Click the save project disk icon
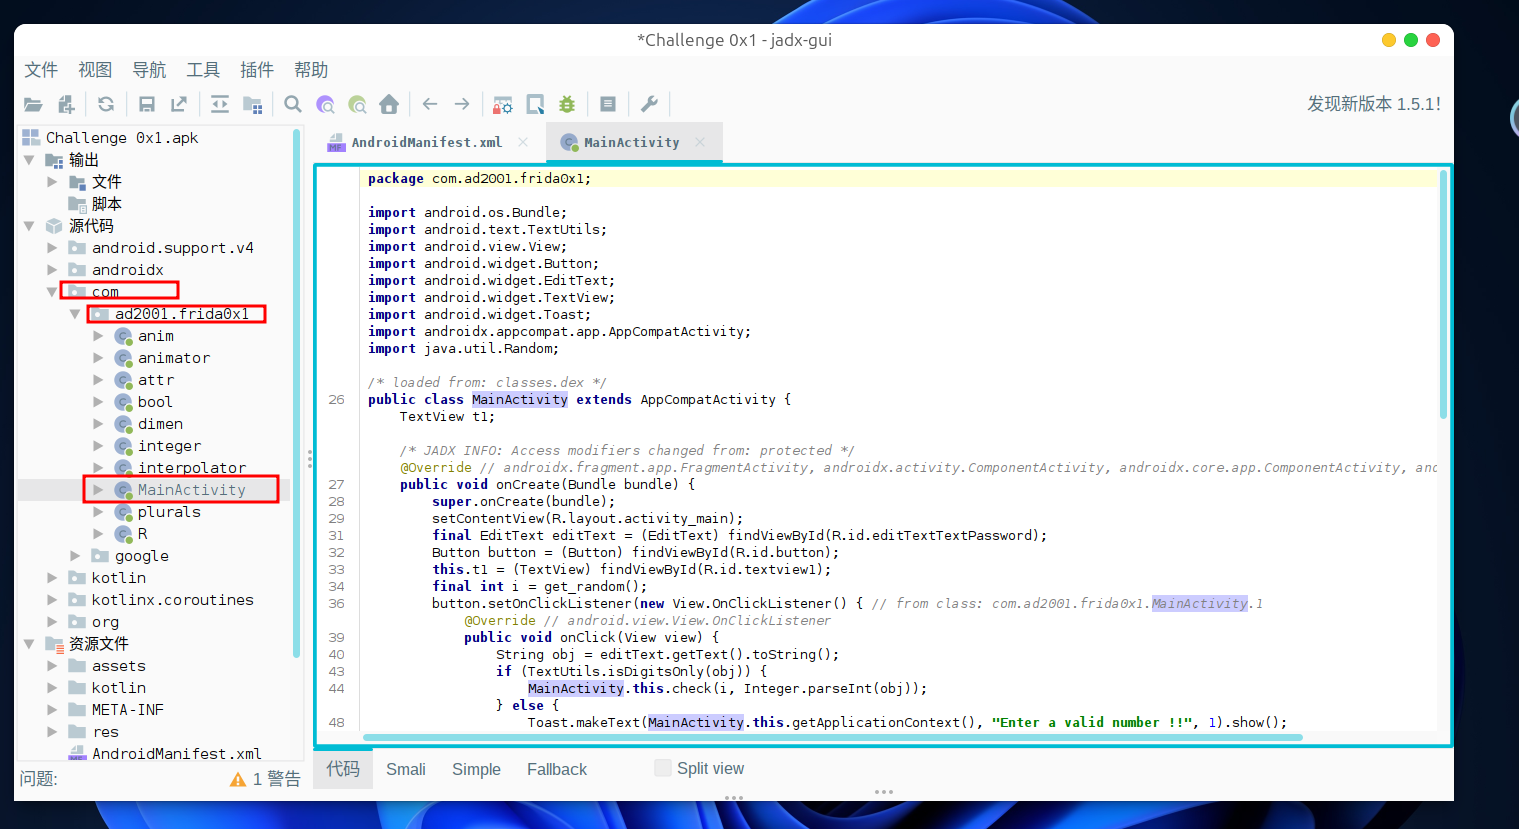This screenshot has height=829, width=1519. (x=147, y=104)
